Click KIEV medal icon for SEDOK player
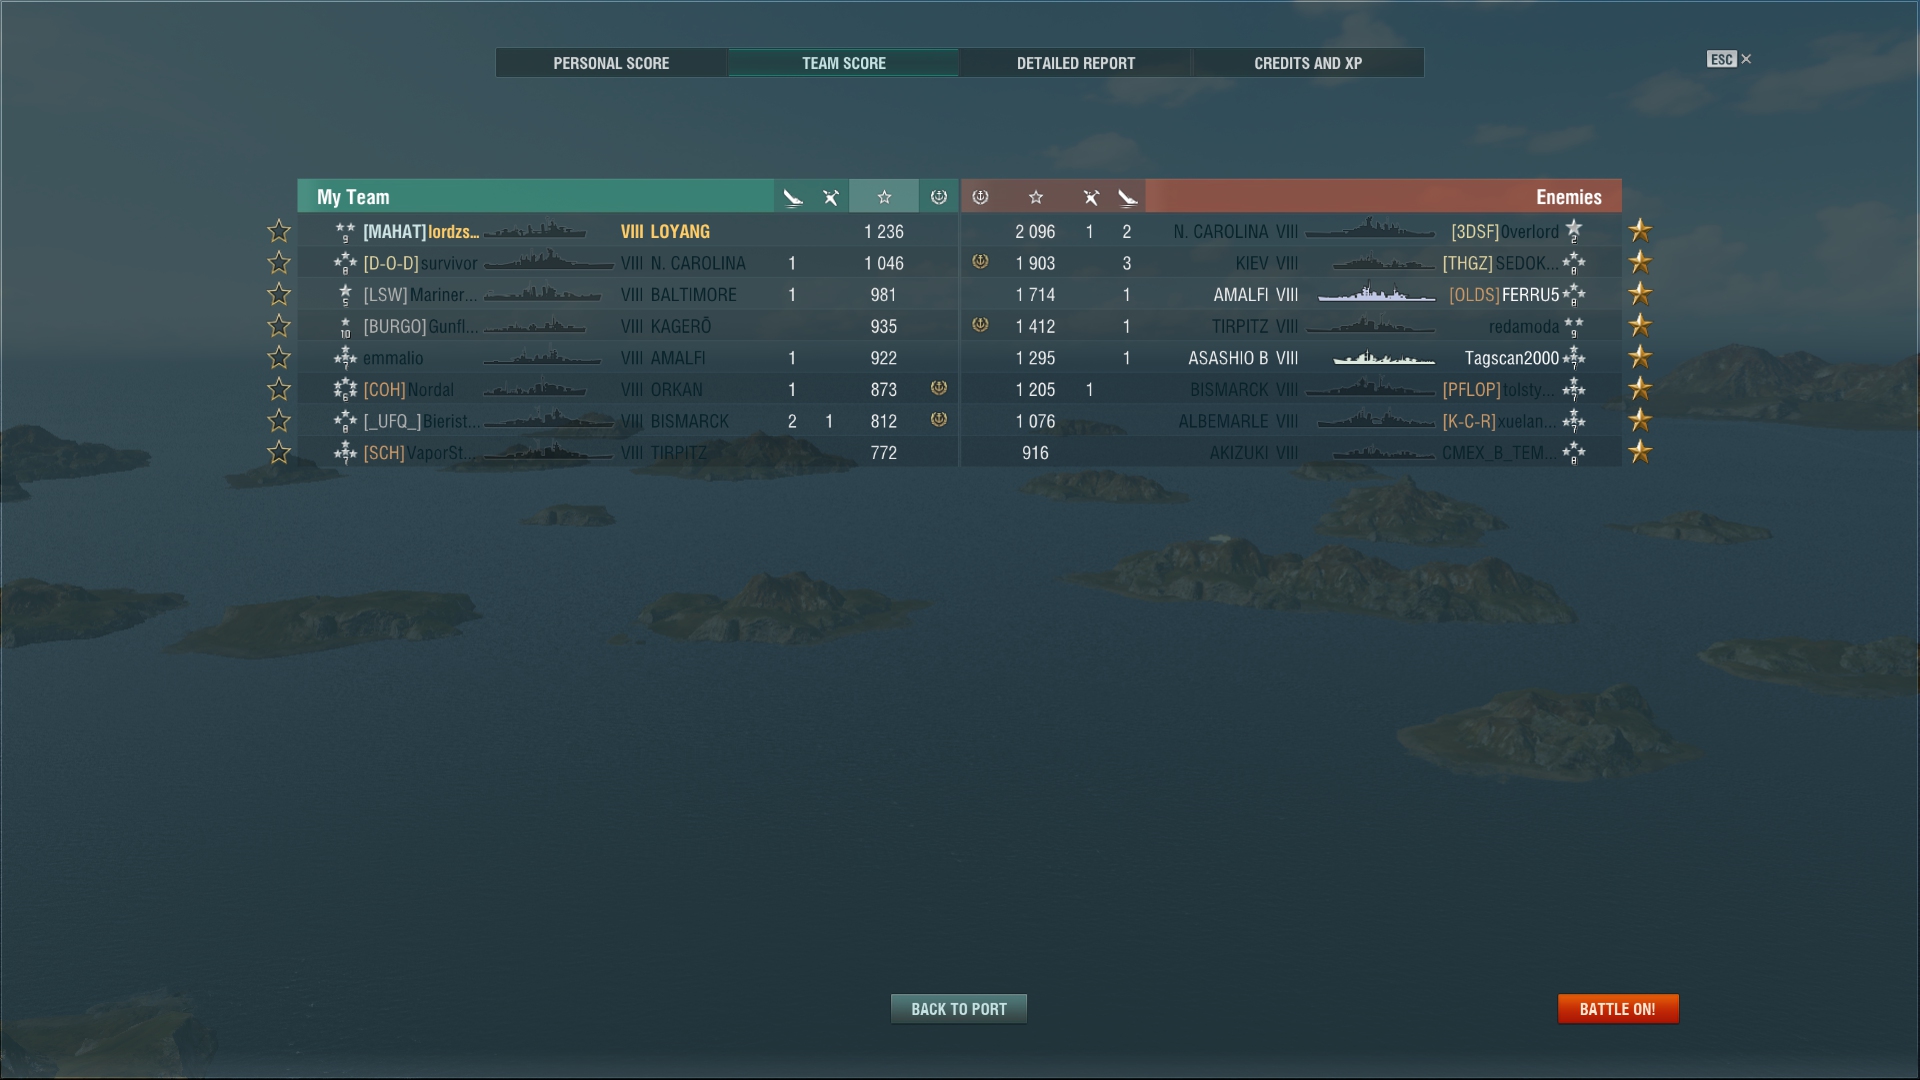The width and height of the screenshot is (1920, 1080). (981, 262)
